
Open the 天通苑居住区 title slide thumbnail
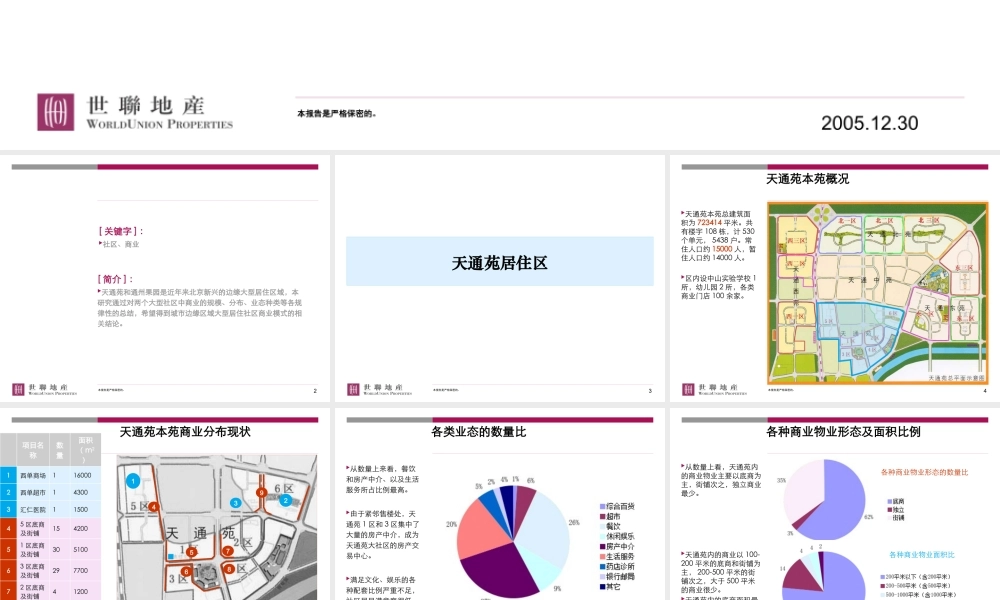point(499,278)
